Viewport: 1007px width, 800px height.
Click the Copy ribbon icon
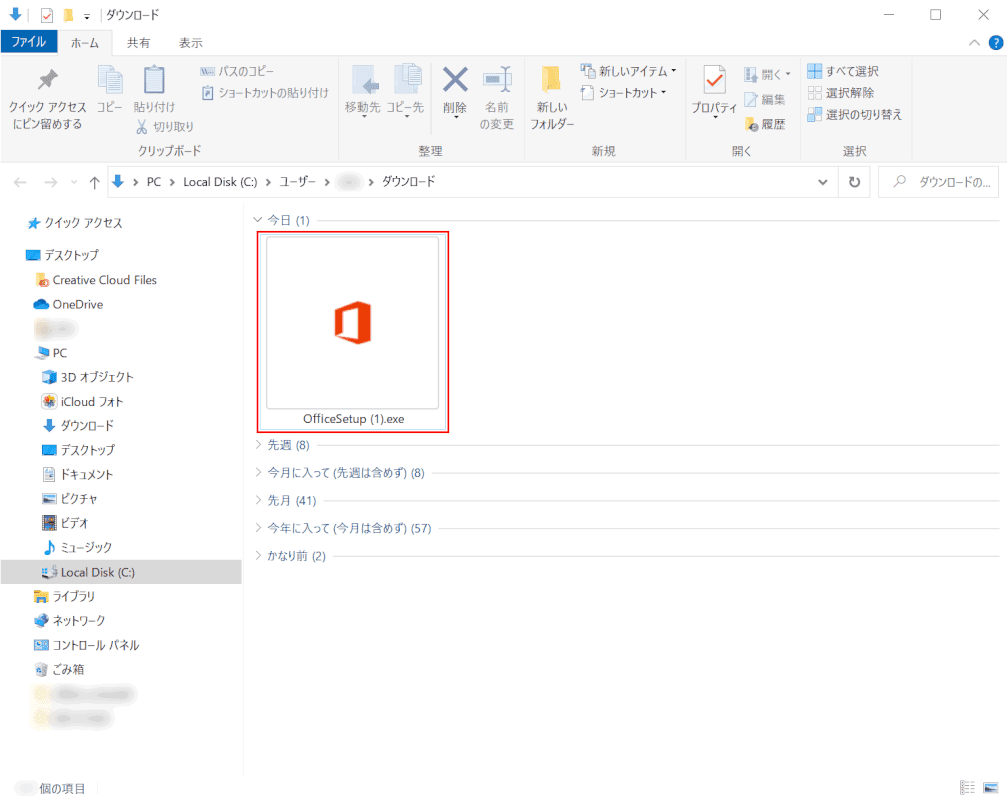click(110, 89)
